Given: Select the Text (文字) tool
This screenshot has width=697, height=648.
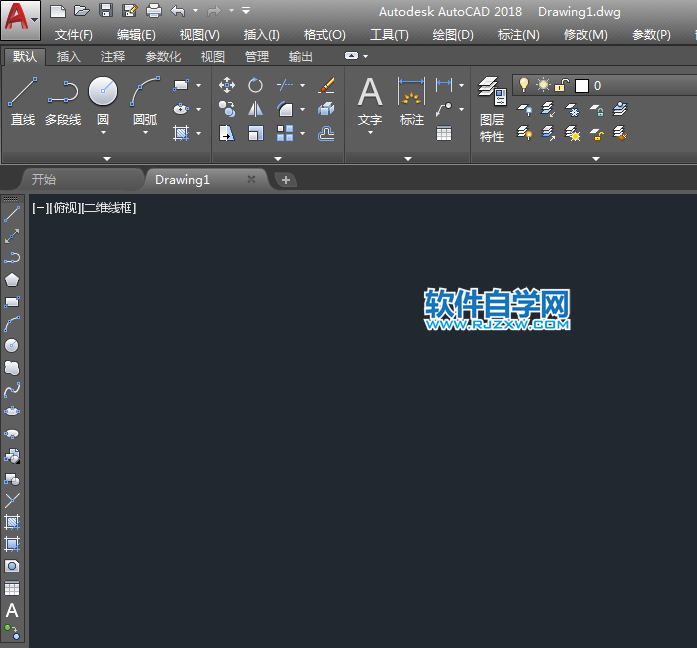Looking at the screenshot, I should click(x=370, y=102).
